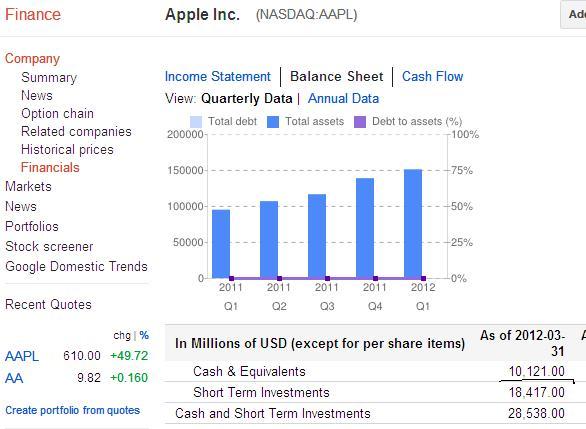This screenshot has width=586, height=429.
Task: Switch view to Annual Data
Action: (x=343, y=99)
